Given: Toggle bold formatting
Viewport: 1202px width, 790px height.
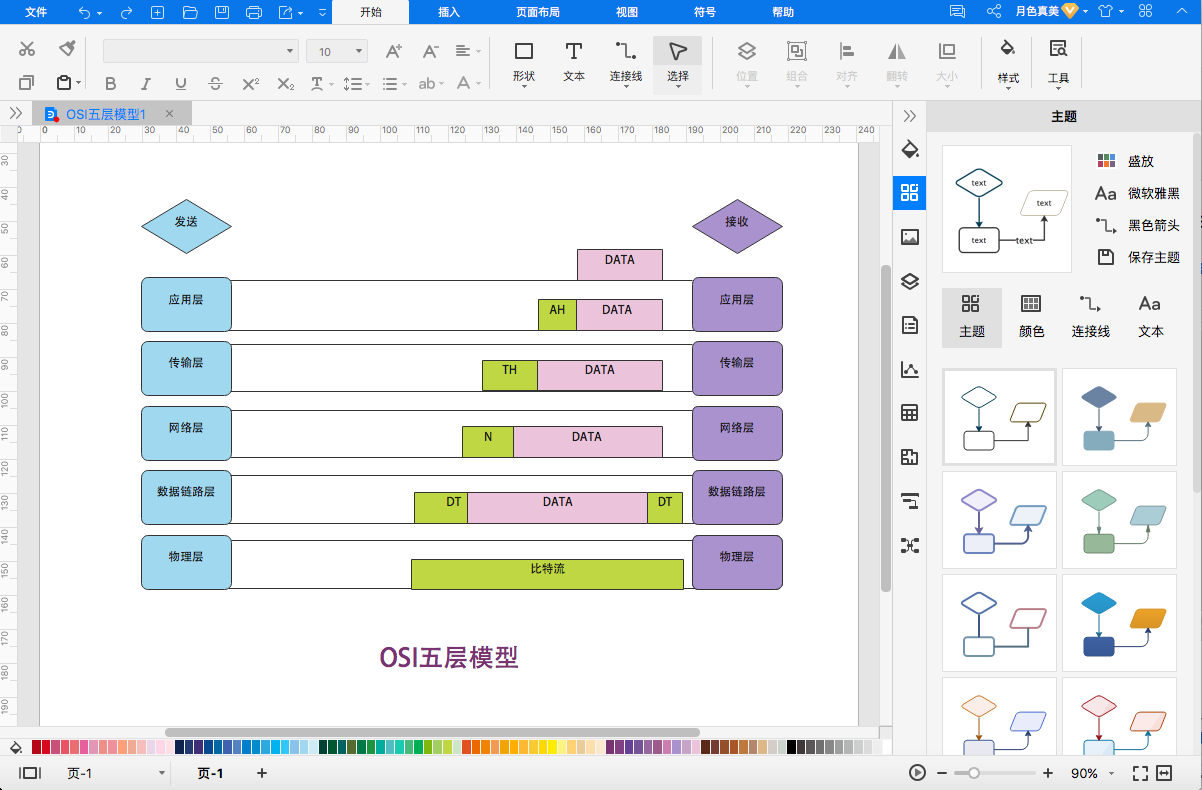Looking at the screenshot, I should point(110,83).
